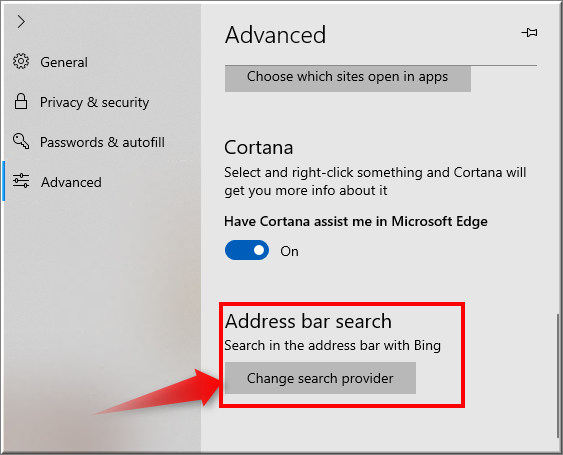Open the General settings section
Viewport: 563px width, 455px height.
(64, 62)
